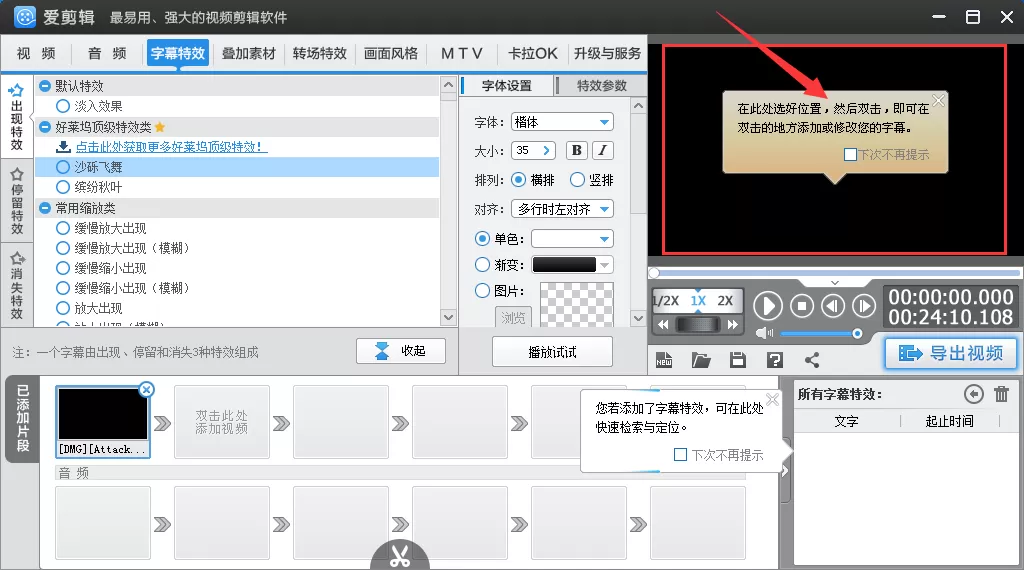Click the 收起 collapse button
The image size is (1024, 570).
[401, 351]
